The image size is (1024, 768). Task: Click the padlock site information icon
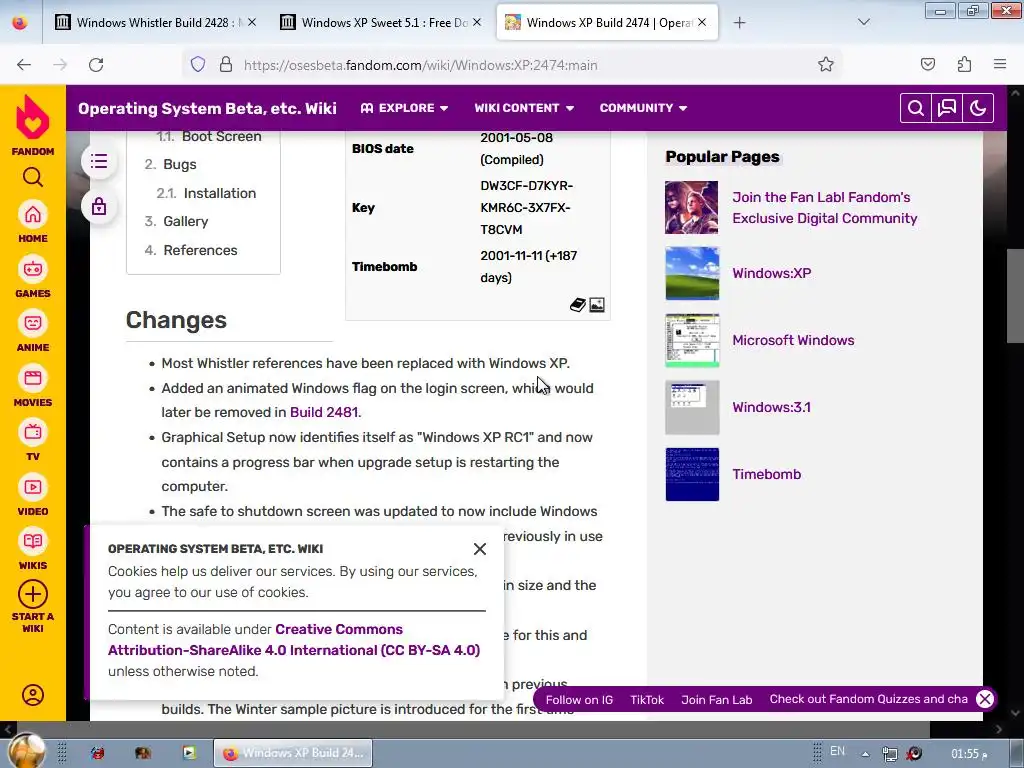click(x=226, y=65)
